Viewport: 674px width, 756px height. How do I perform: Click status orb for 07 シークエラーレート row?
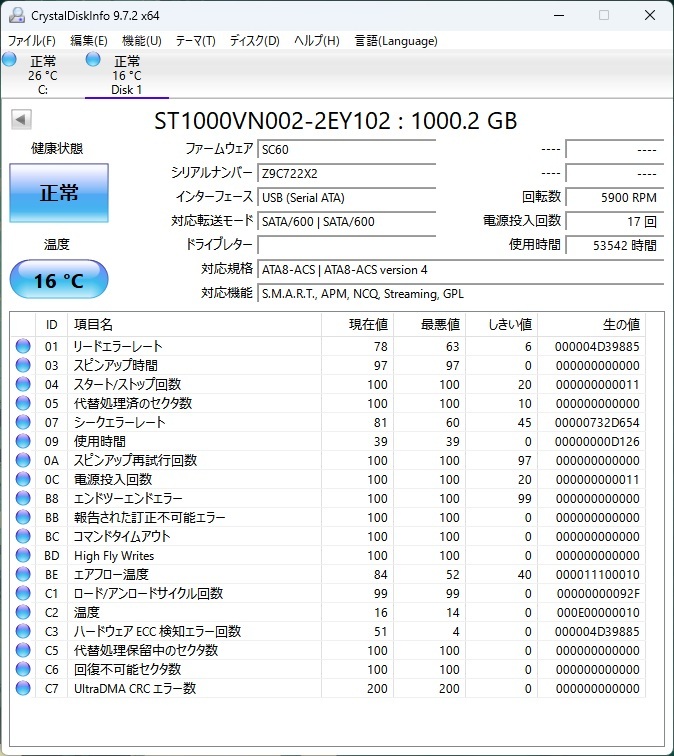click(x=23, y=422)
